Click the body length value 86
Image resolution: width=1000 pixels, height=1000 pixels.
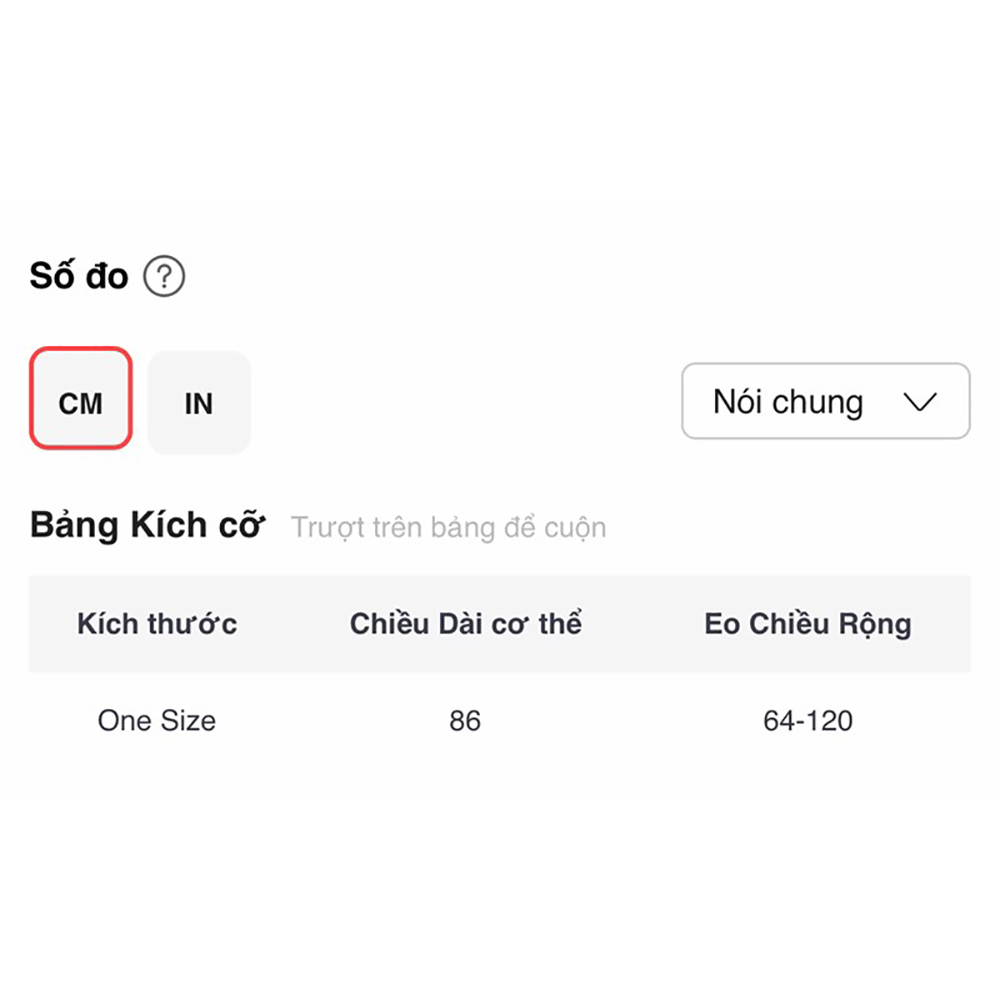tap(465, 720)
